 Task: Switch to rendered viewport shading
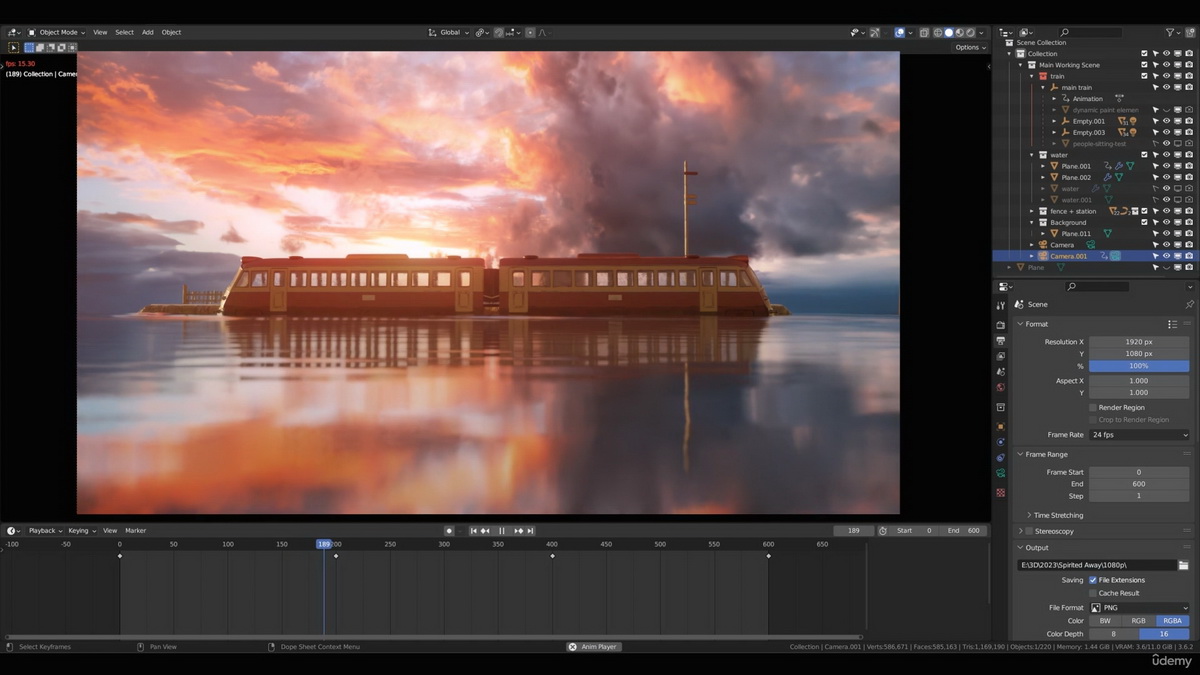click(969, 32)
